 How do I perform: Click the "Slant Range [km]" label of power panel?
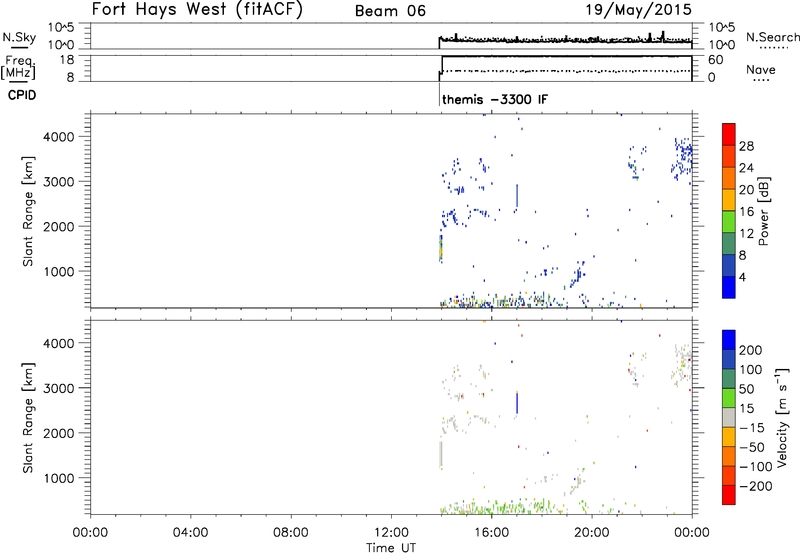pyautogui.click(x=28, y=211)
